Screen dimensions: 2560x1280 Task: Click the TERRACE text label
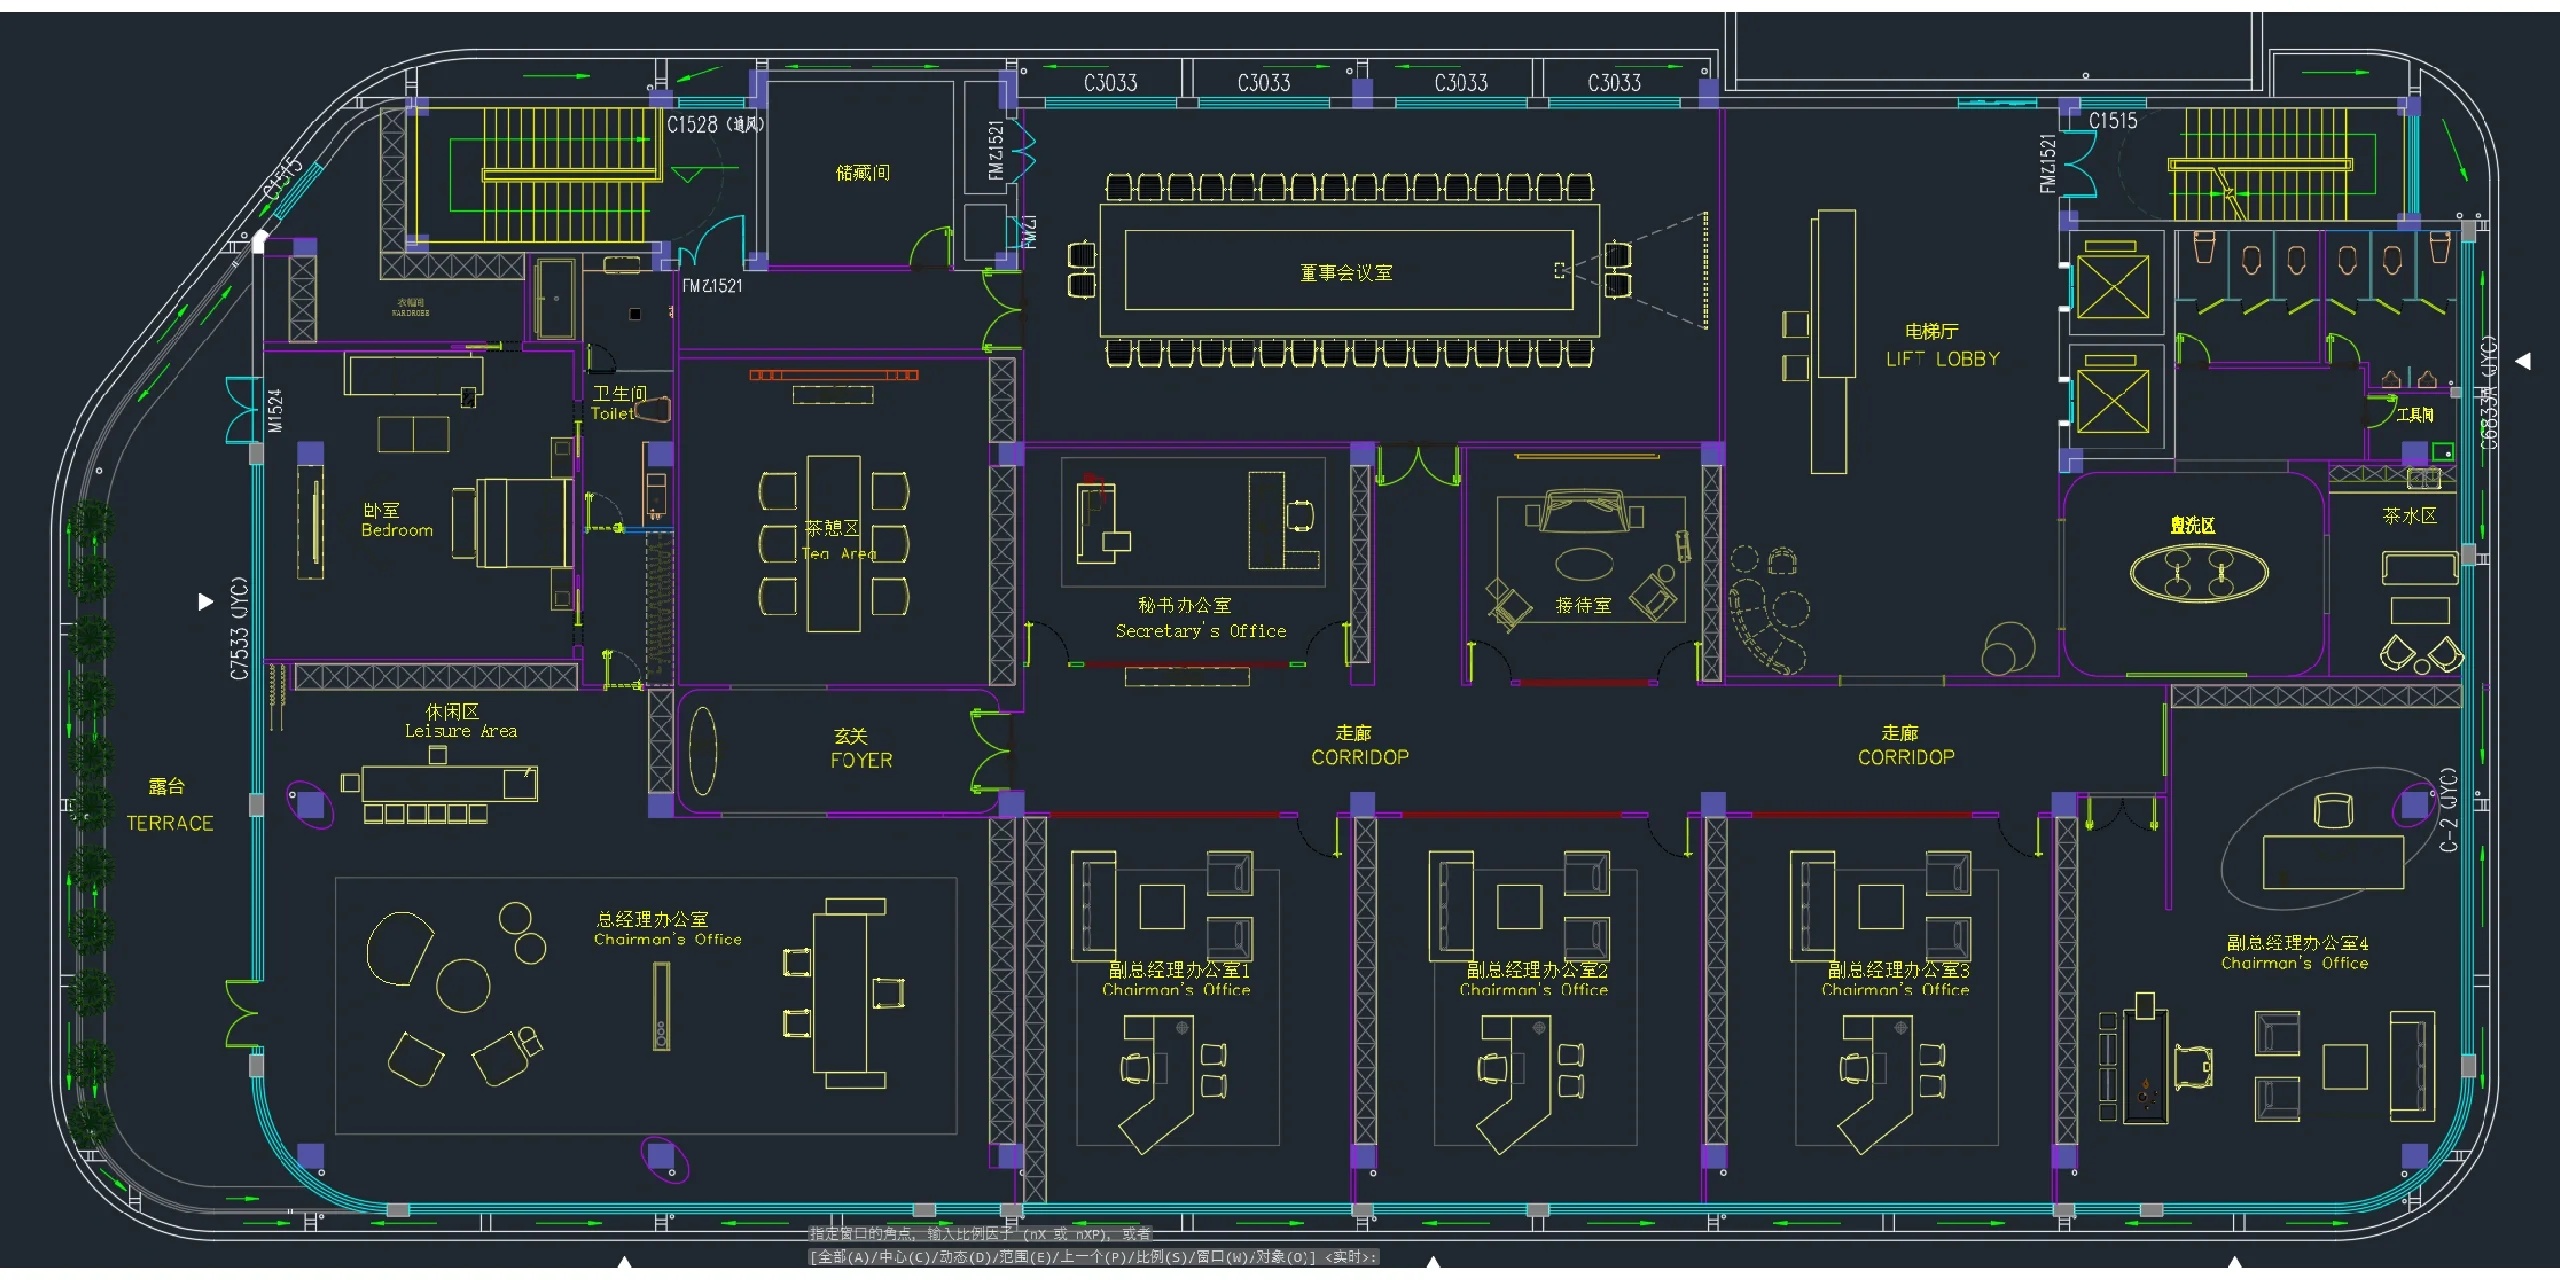(x=169, y=823)
